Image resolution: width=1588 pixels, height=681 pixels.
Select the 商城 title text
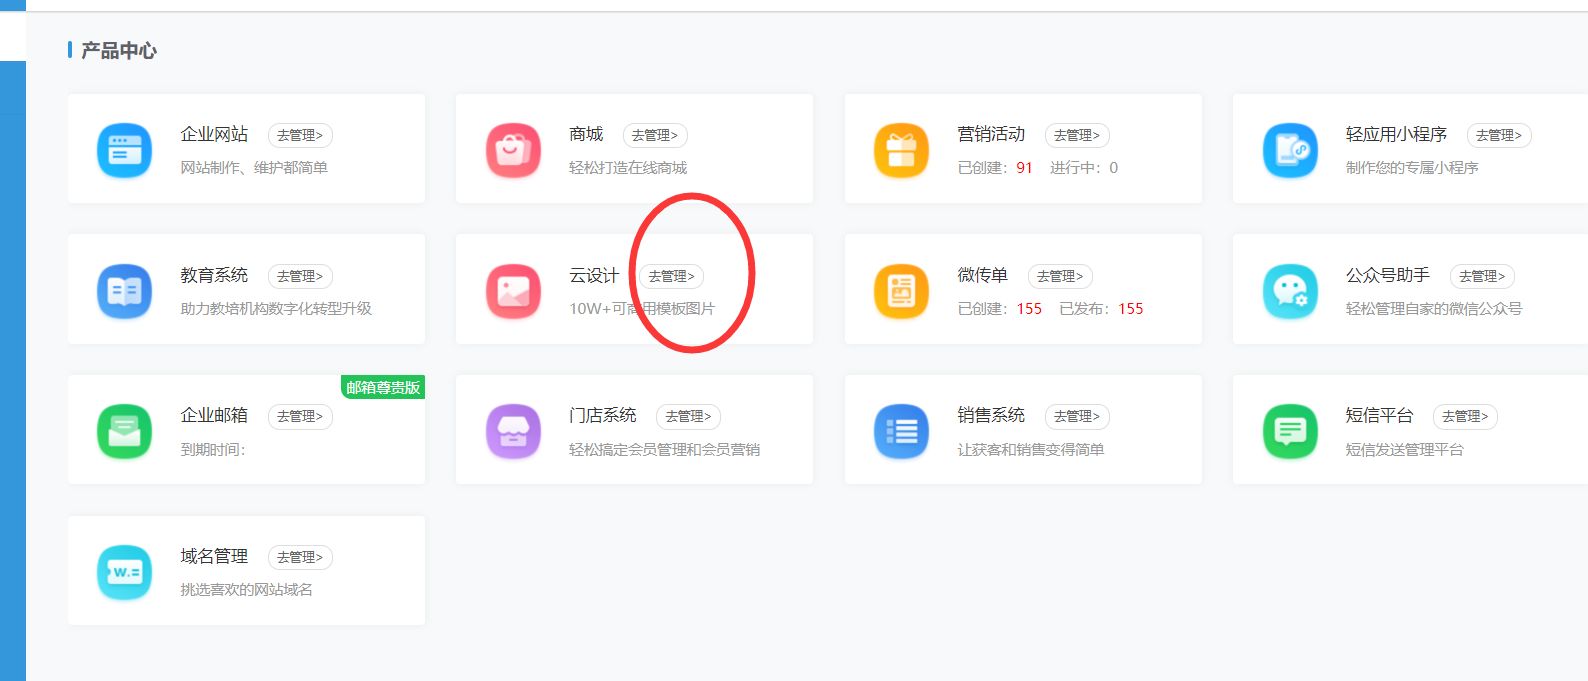click(x=586, y=134)
